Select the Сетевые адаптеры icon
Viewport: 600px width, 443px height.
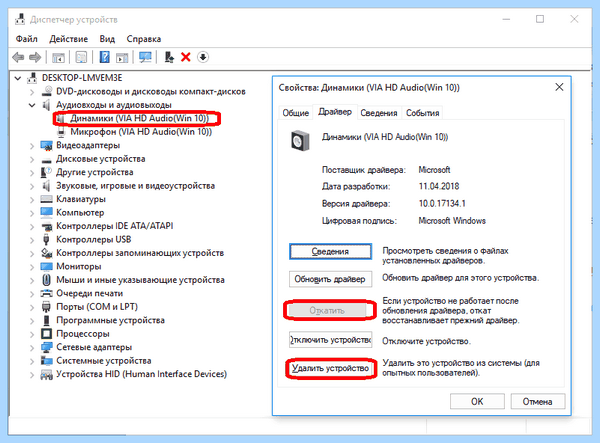click(x=46, y=347)
